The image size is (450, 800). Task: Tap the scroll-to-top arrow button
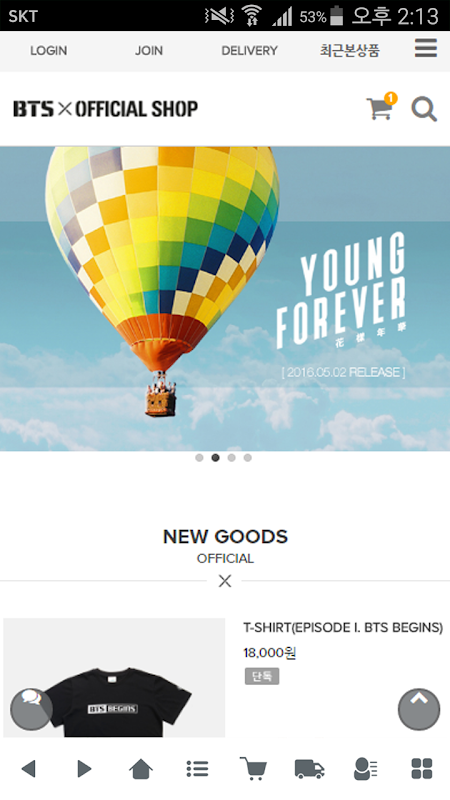[419, 709]
